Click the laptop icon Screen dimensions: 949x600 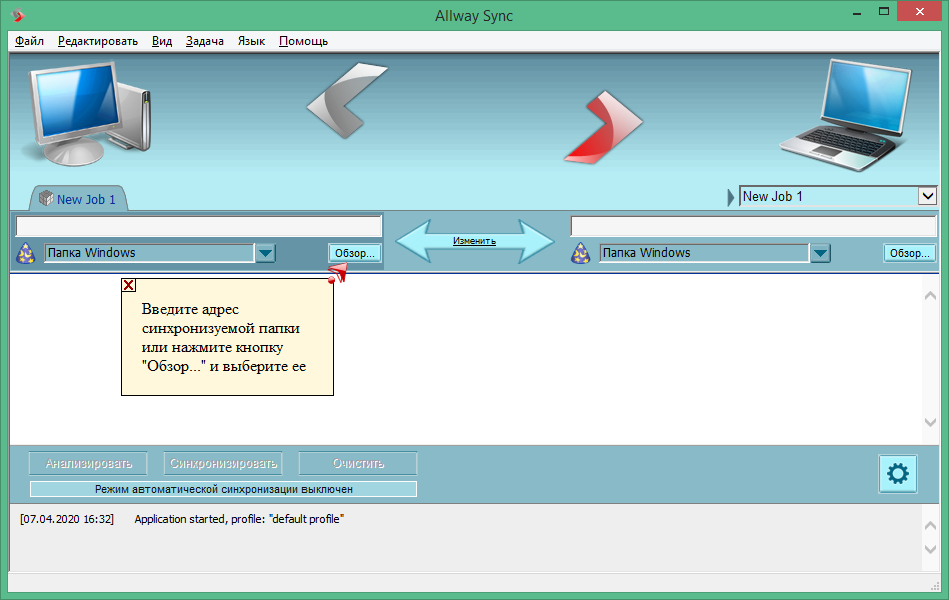click(846, 115)
